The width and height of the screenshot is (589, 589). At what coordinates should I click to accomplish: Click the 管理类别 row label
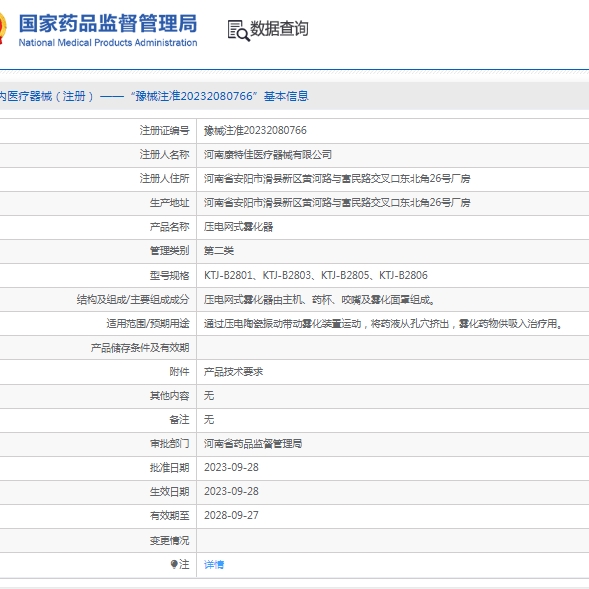(169, 251)
